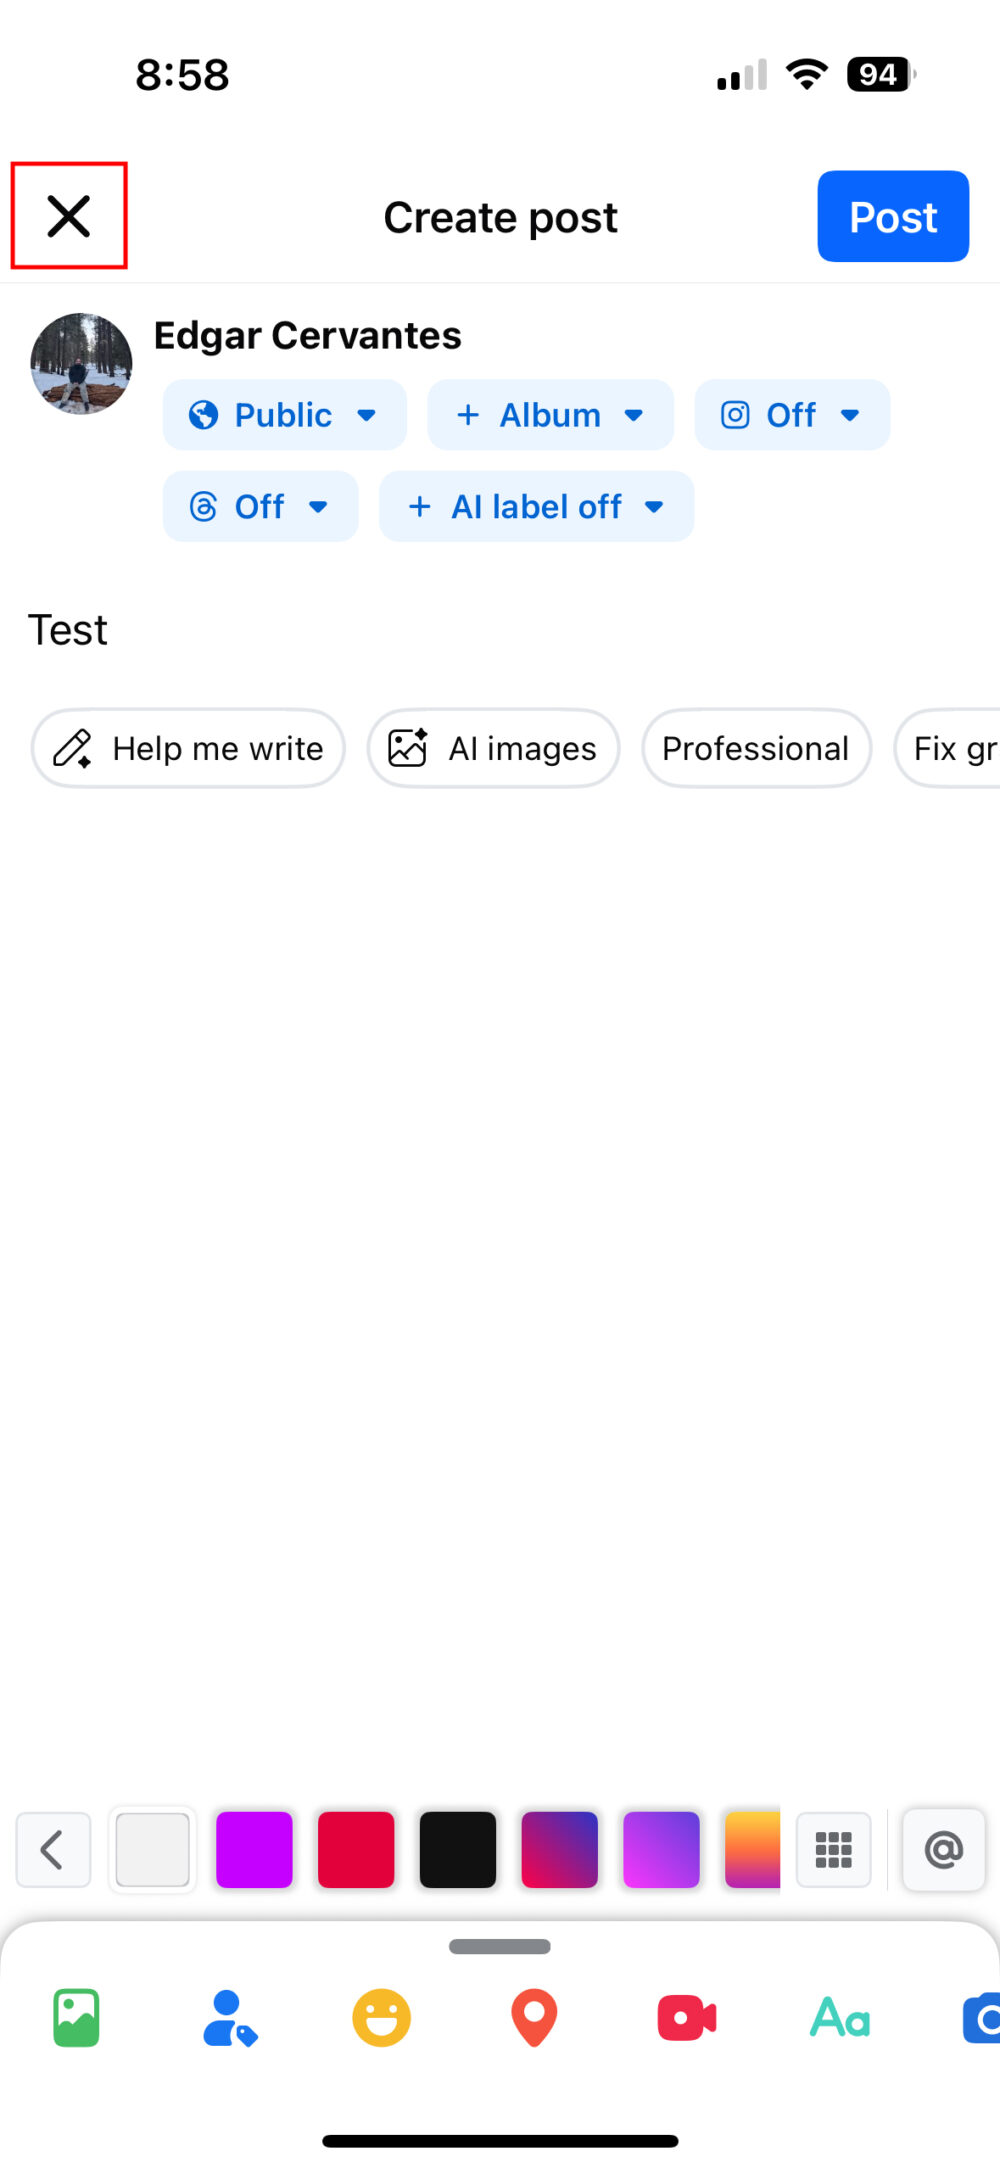This screenshot has height=2168, width=1000.
Task: Tap the @ mention icon
Action: [943, 1850]
